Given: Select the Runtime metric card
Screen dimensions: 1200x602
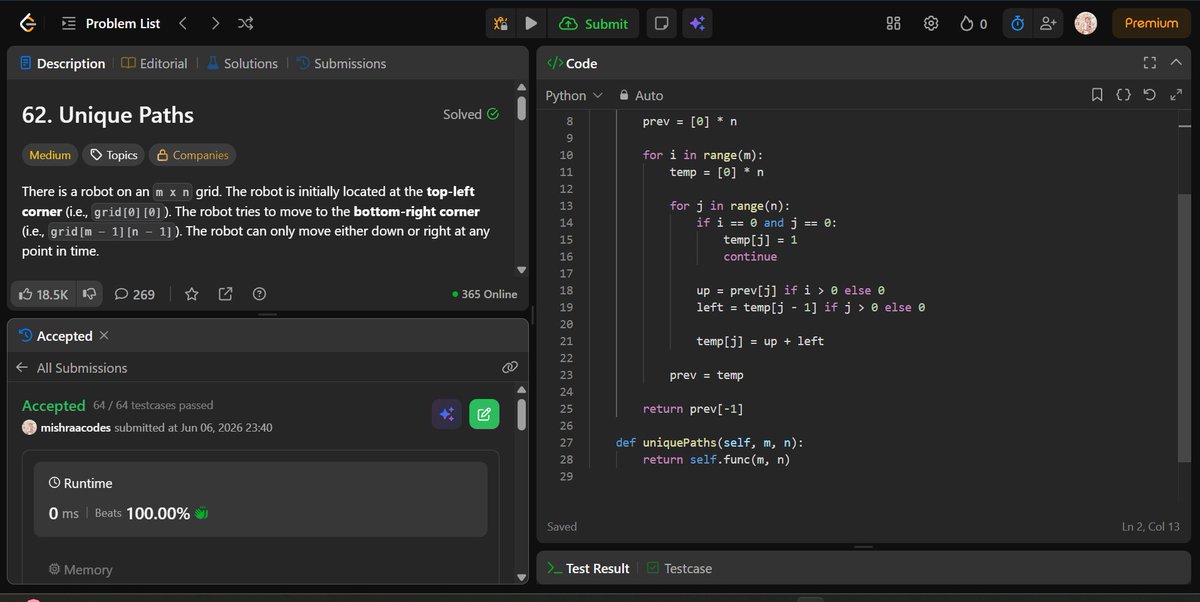Looking at the screenshot, I should click(x=260, y=500).
